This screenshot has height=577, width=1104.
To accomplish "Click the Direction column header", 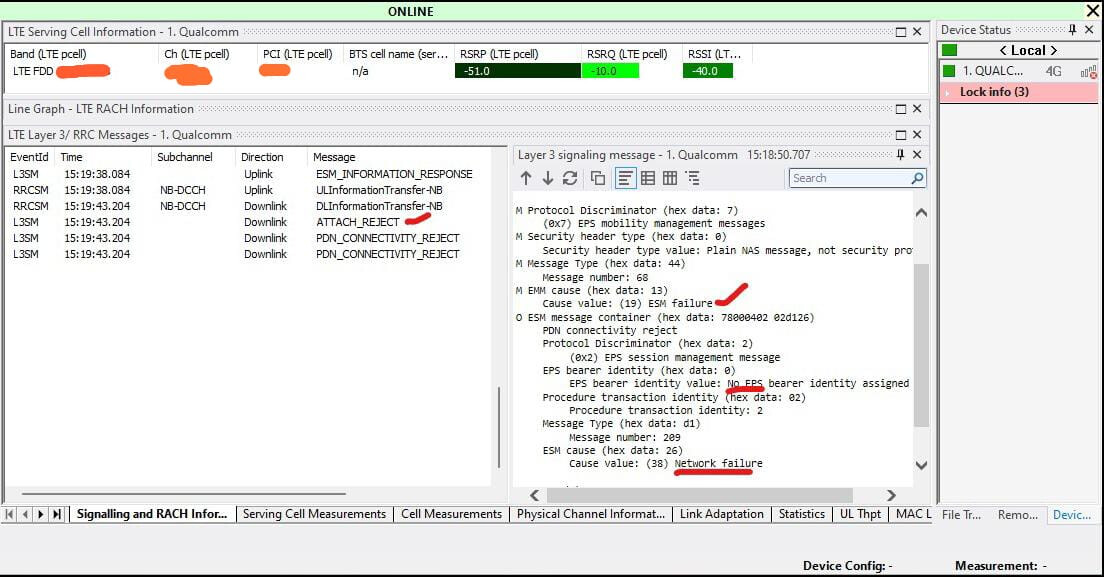I will (x=262, y=157).
